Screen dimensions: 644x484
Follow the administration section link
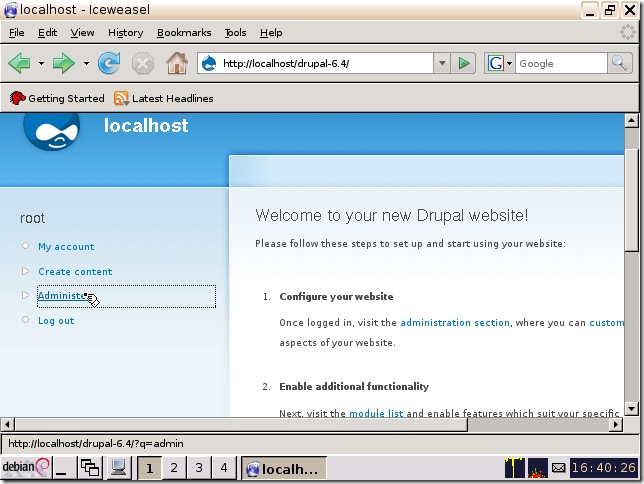pyautogui.click(x=455, y=323)
